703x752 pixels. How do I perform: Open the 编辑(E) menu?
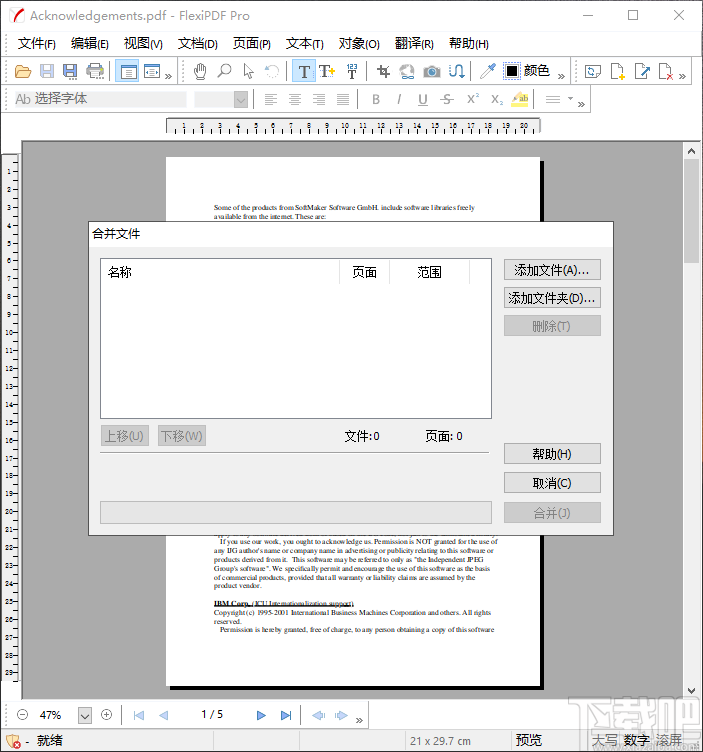90,44
